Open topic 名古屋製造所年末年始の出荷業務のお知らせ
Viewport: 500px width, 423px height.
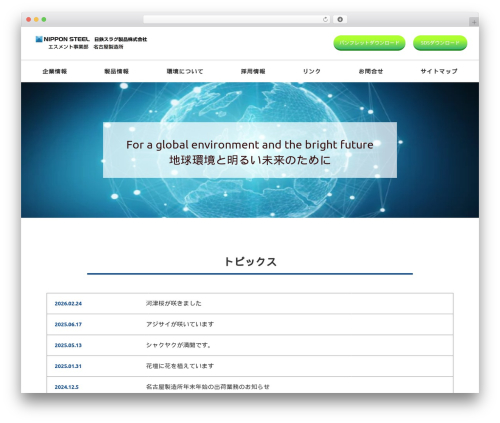click(208, 387)
